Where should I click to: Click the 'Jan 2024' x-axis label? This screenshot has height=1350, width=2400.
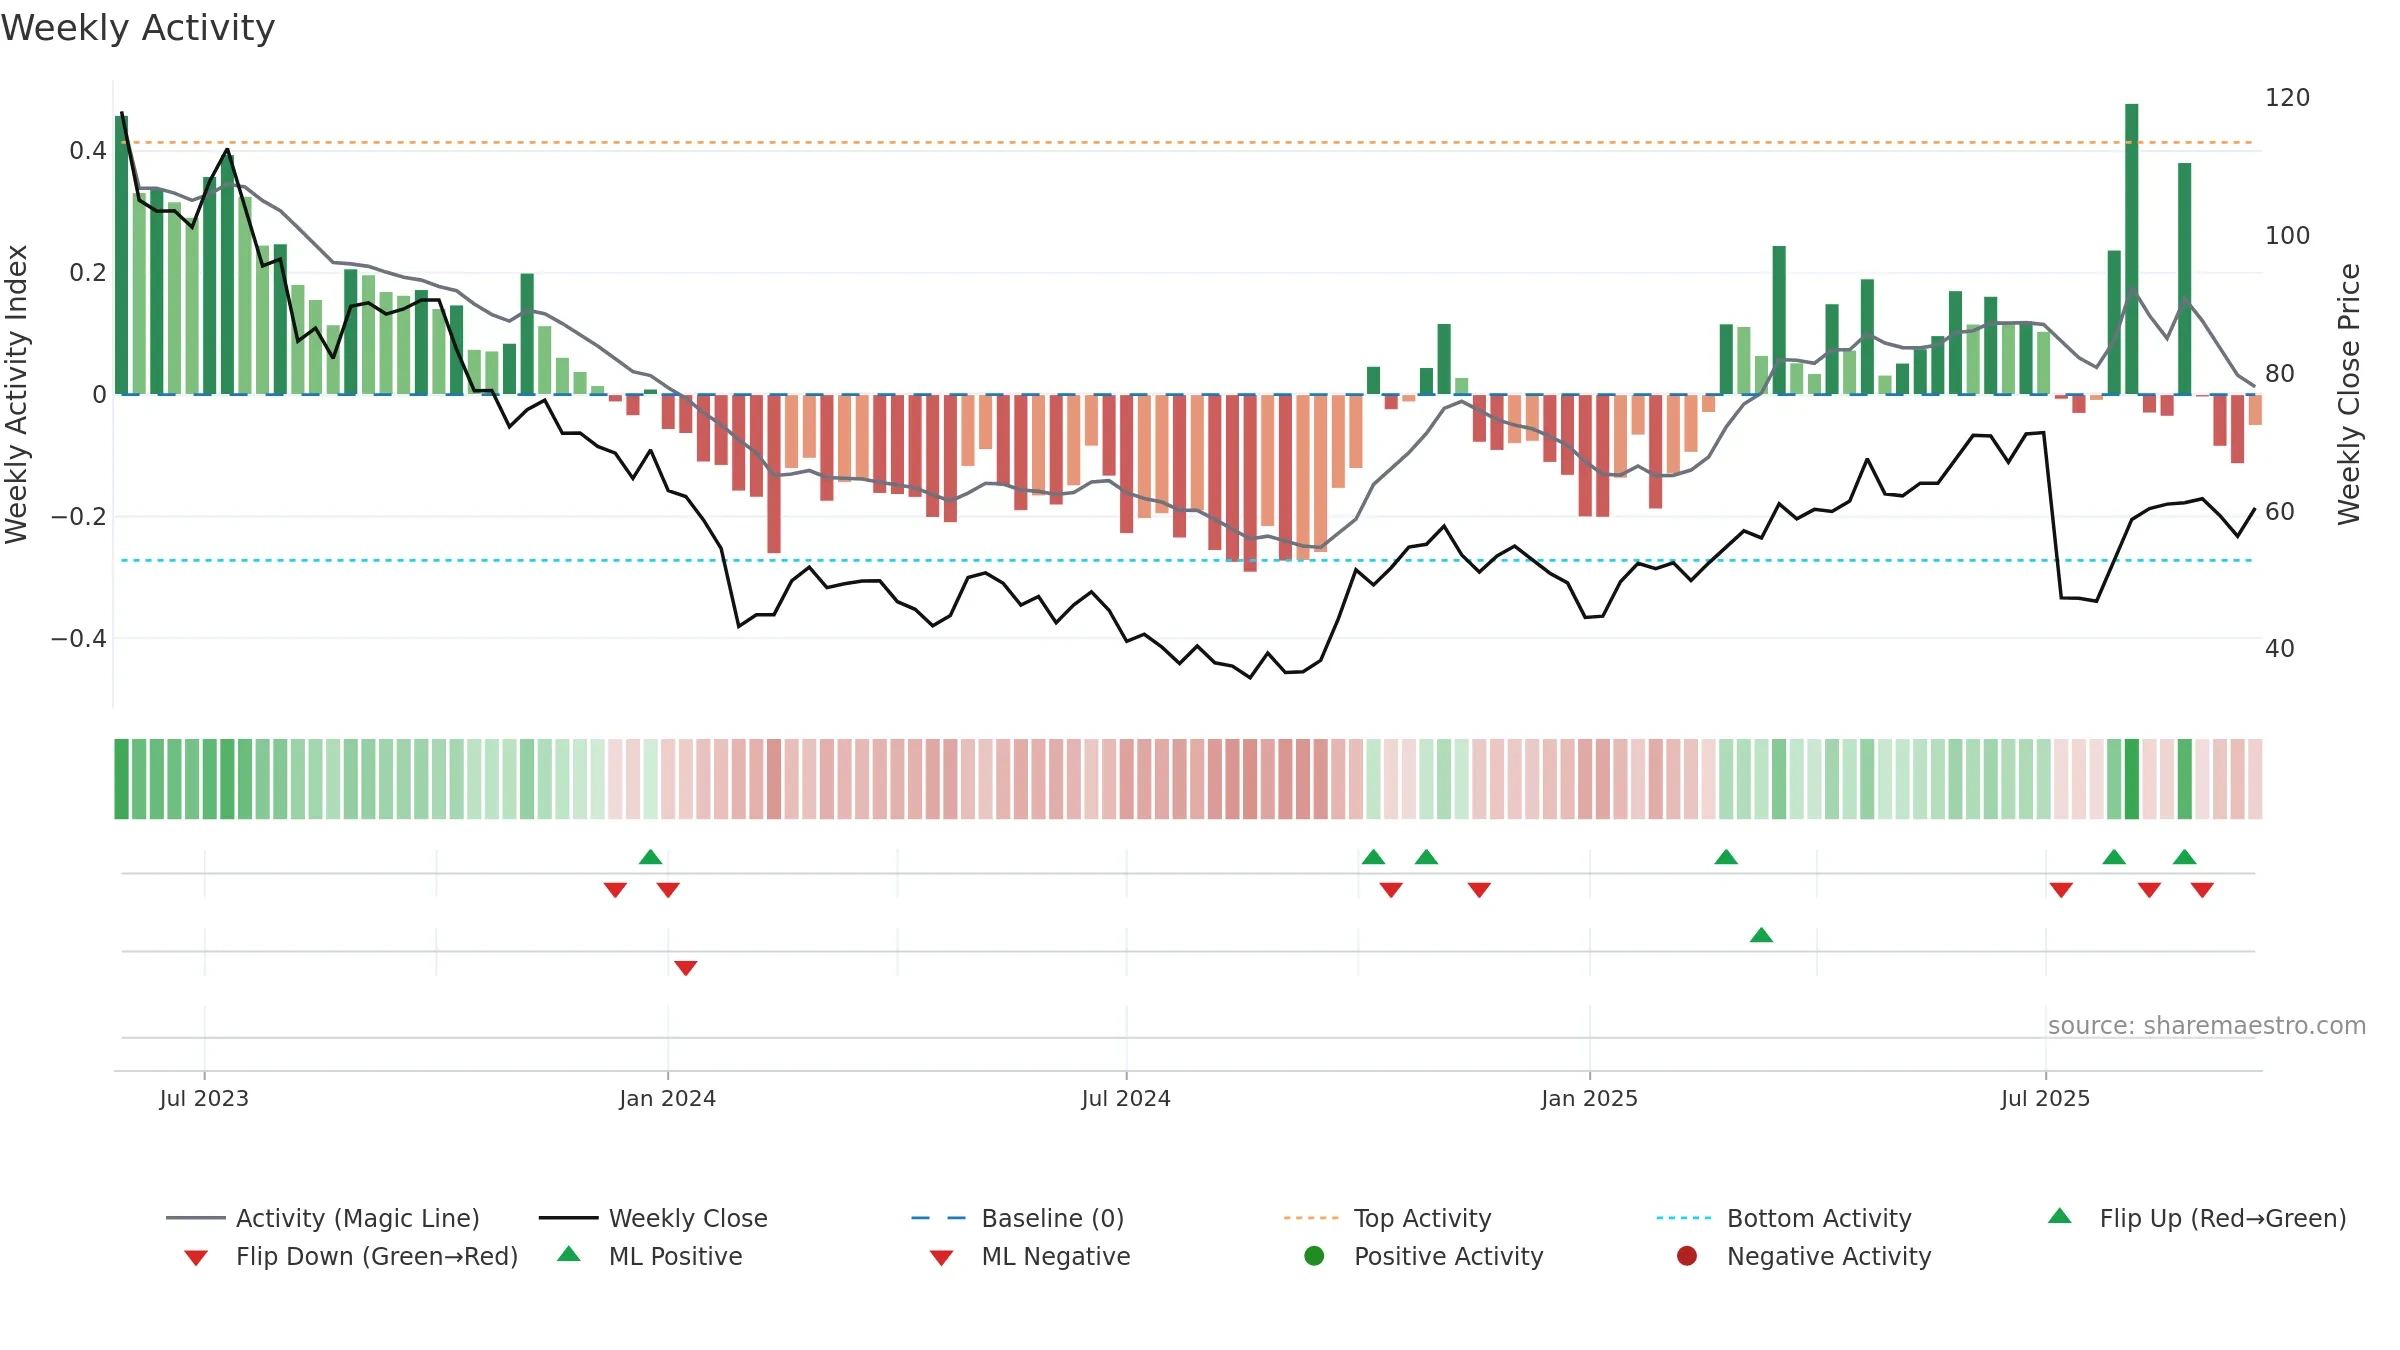pyautogui.click(x=667, y=1098)
